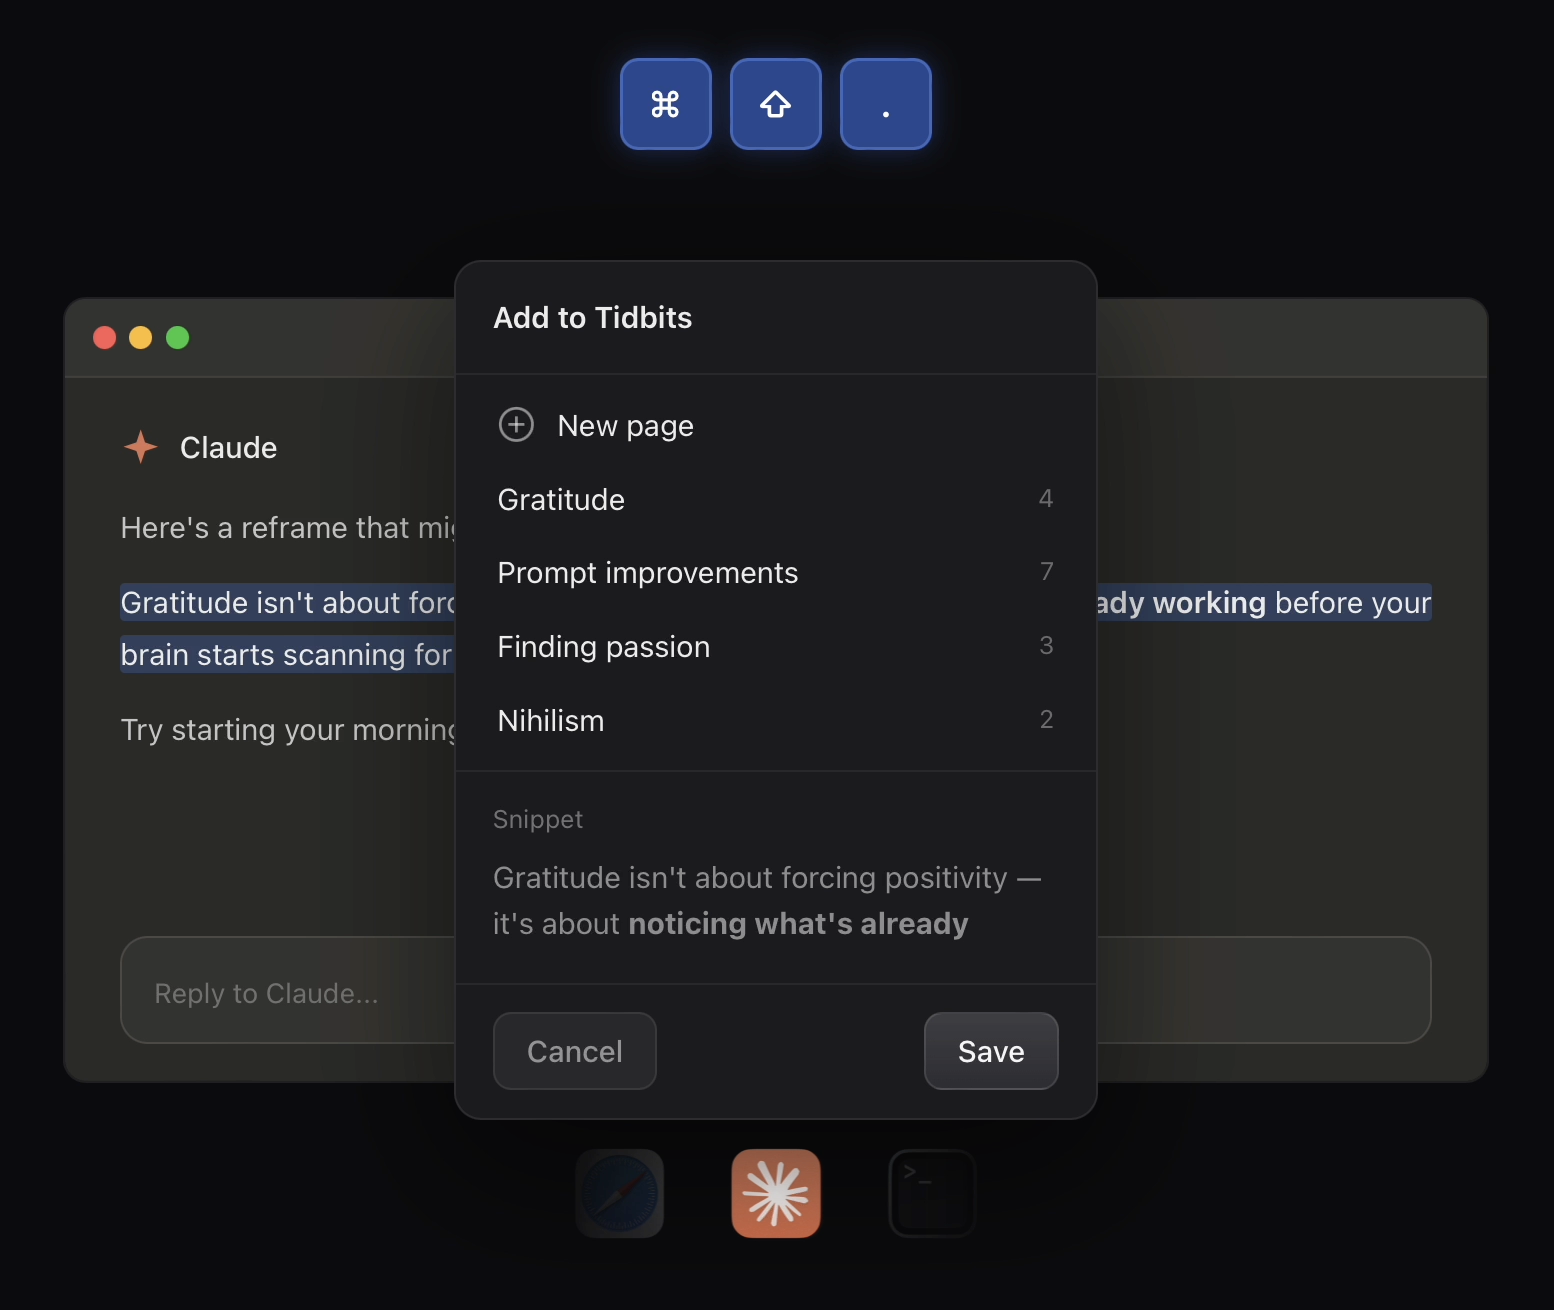The width and height of the screenshot is (1554, 1310).
Task: Click the 'Add to Tidbits' dialog title
Action: click(x=593, y=318)
